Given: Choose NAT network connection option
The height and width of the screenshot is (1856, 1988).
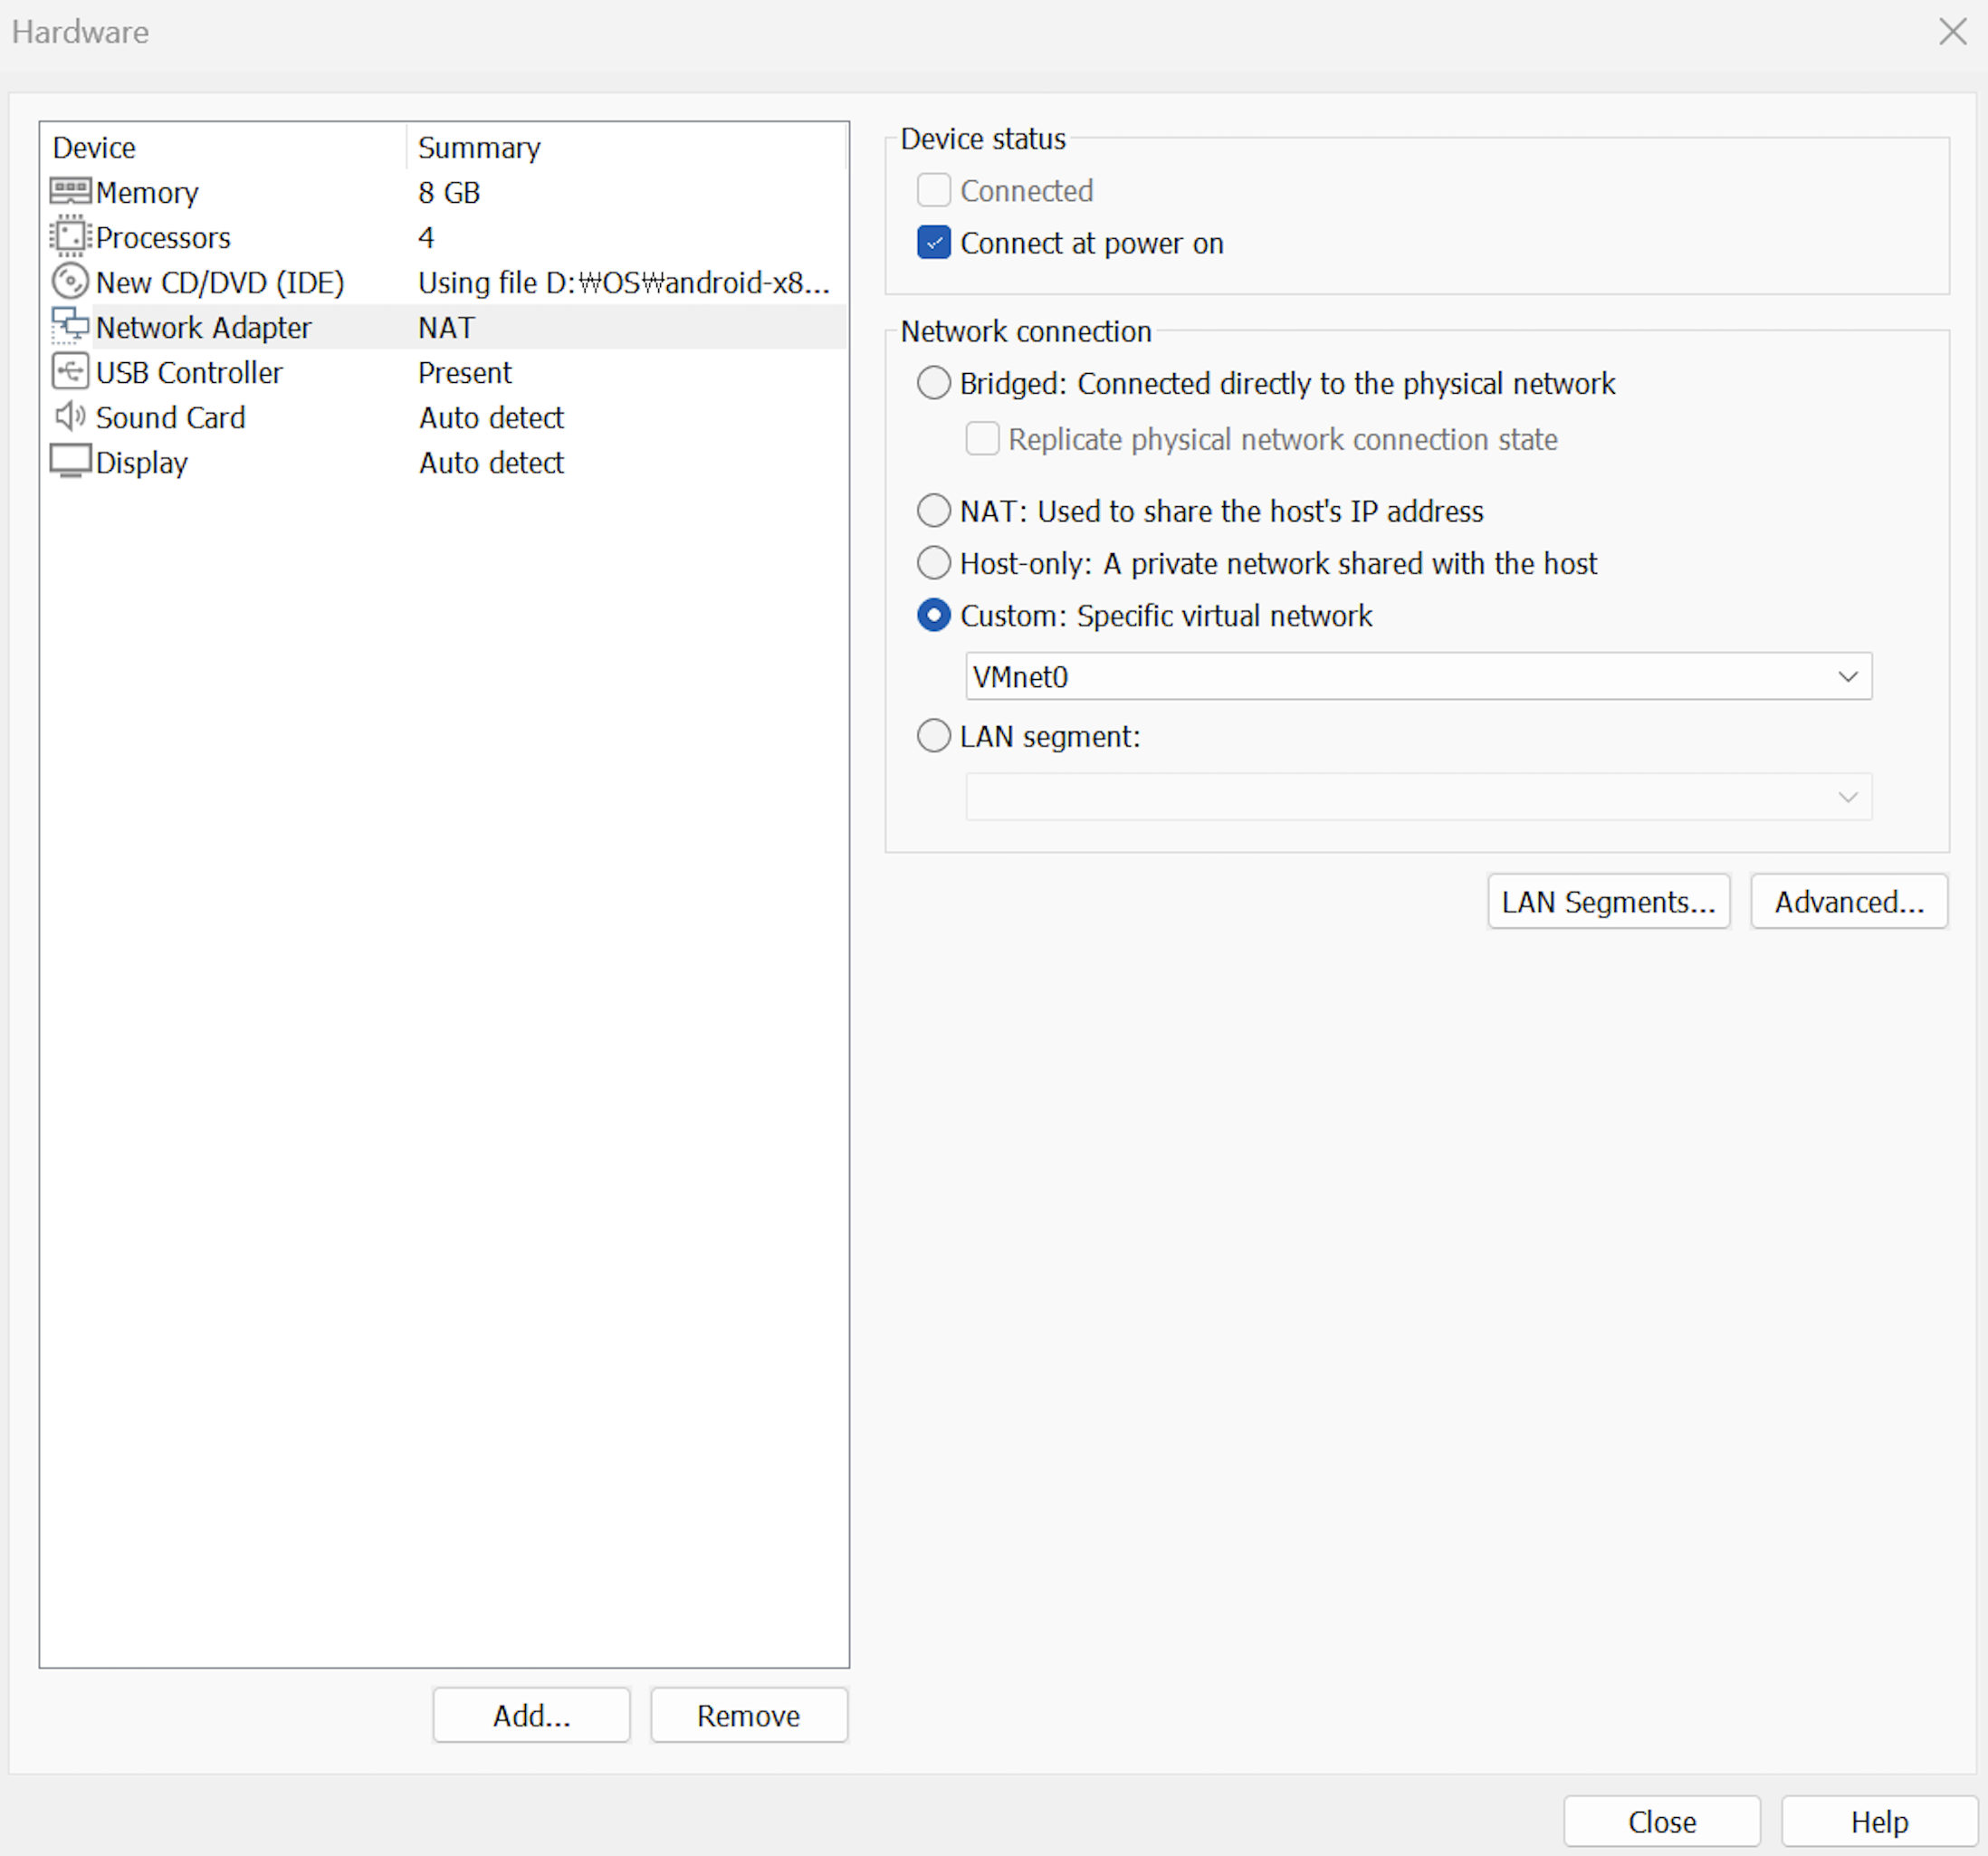Looking at the screenshot, I should (933, 511).
